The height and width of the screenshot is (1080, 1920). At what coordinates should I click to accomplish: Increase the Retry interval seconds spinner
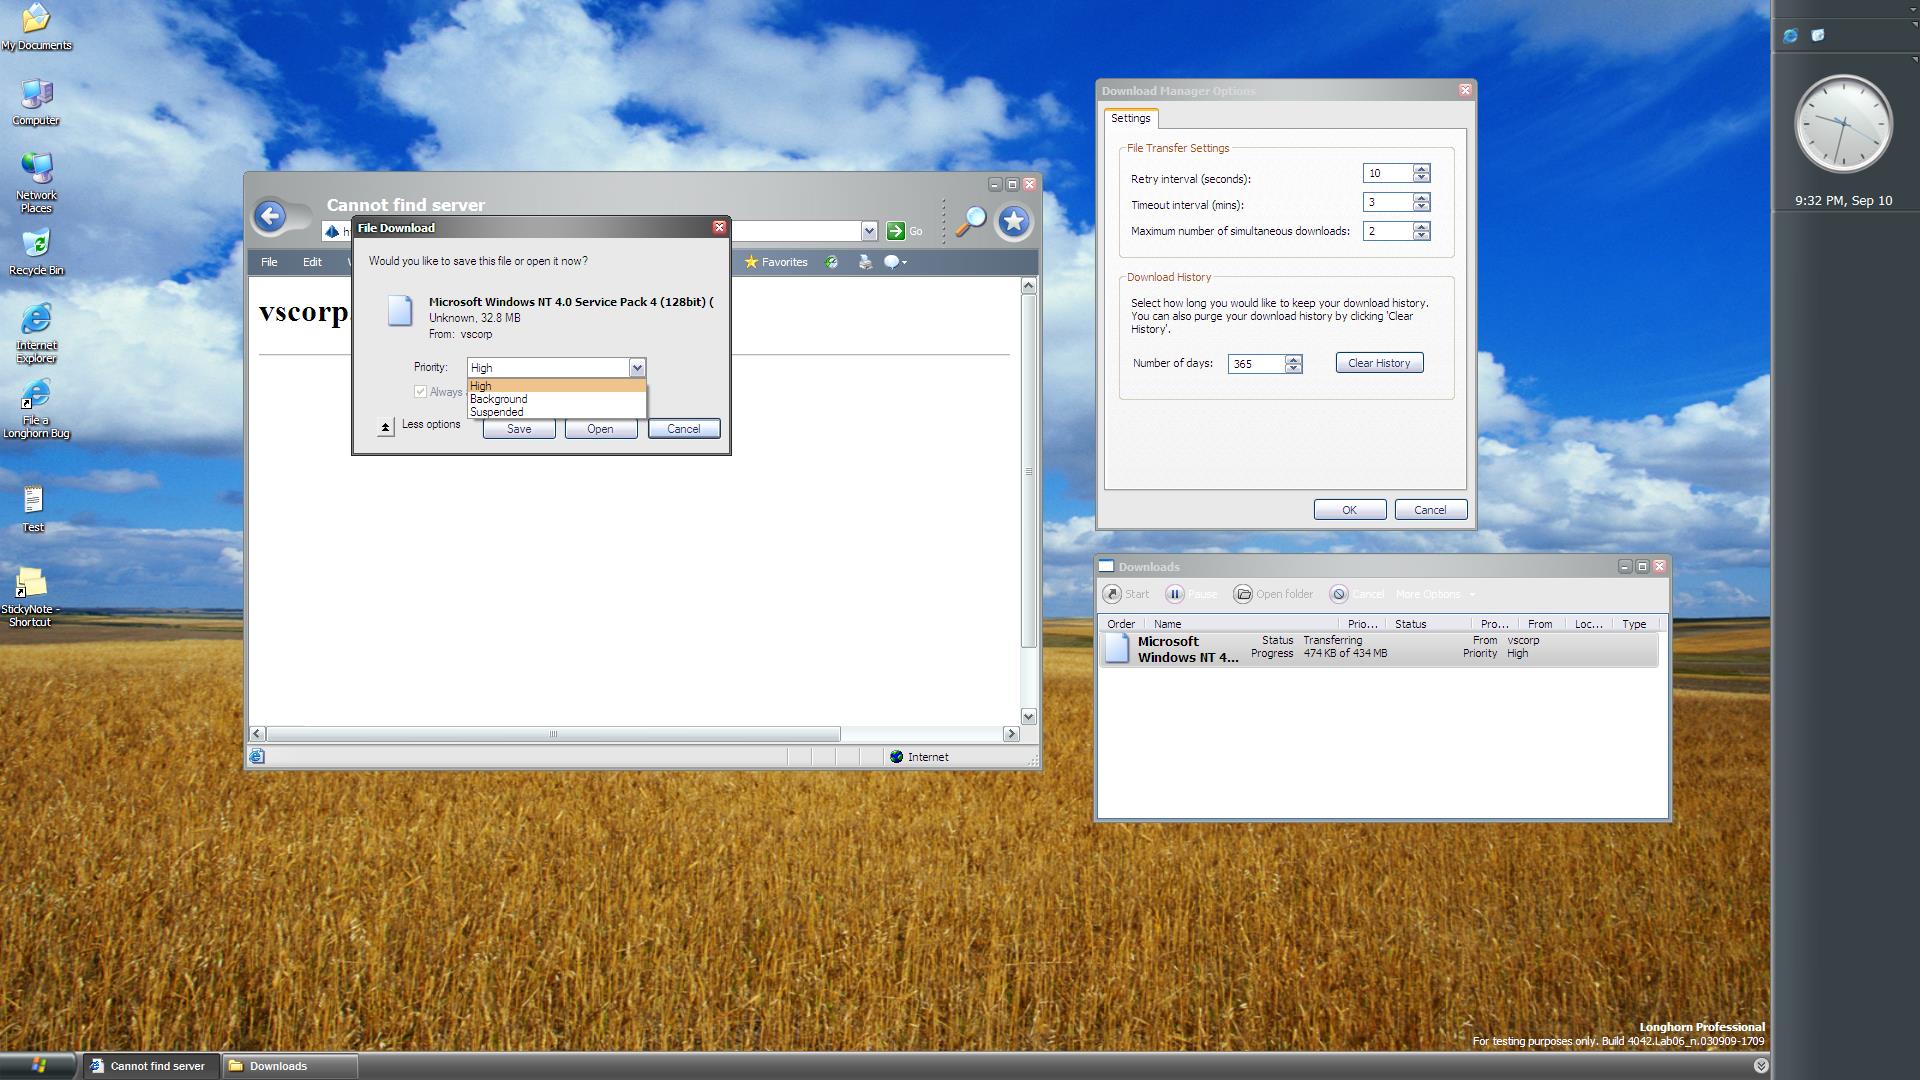point(1421,169)
